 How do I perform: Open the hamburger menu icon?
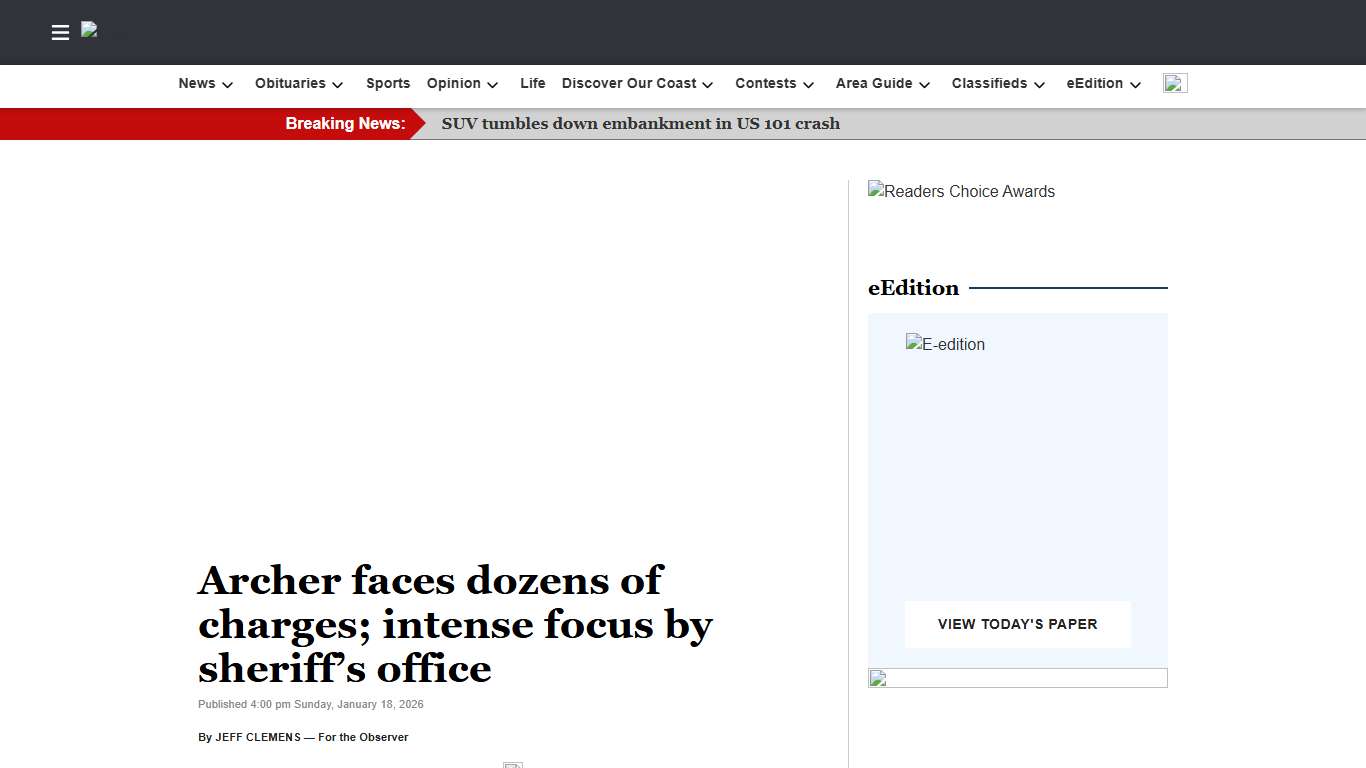tap(60, 33)
